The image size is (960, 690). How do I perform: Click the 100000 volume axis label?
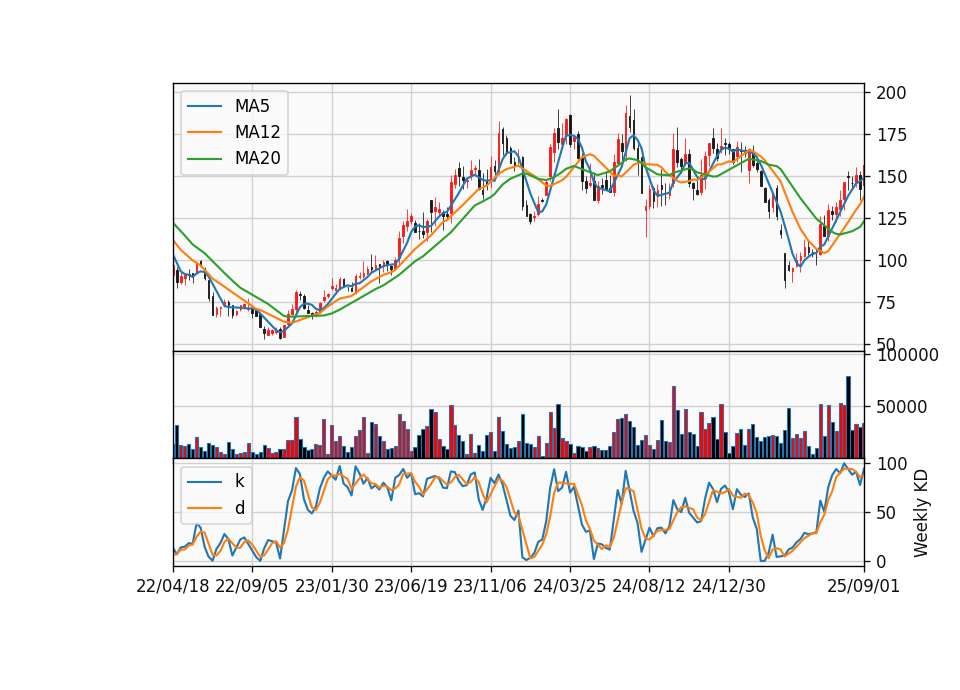(907, 355)
